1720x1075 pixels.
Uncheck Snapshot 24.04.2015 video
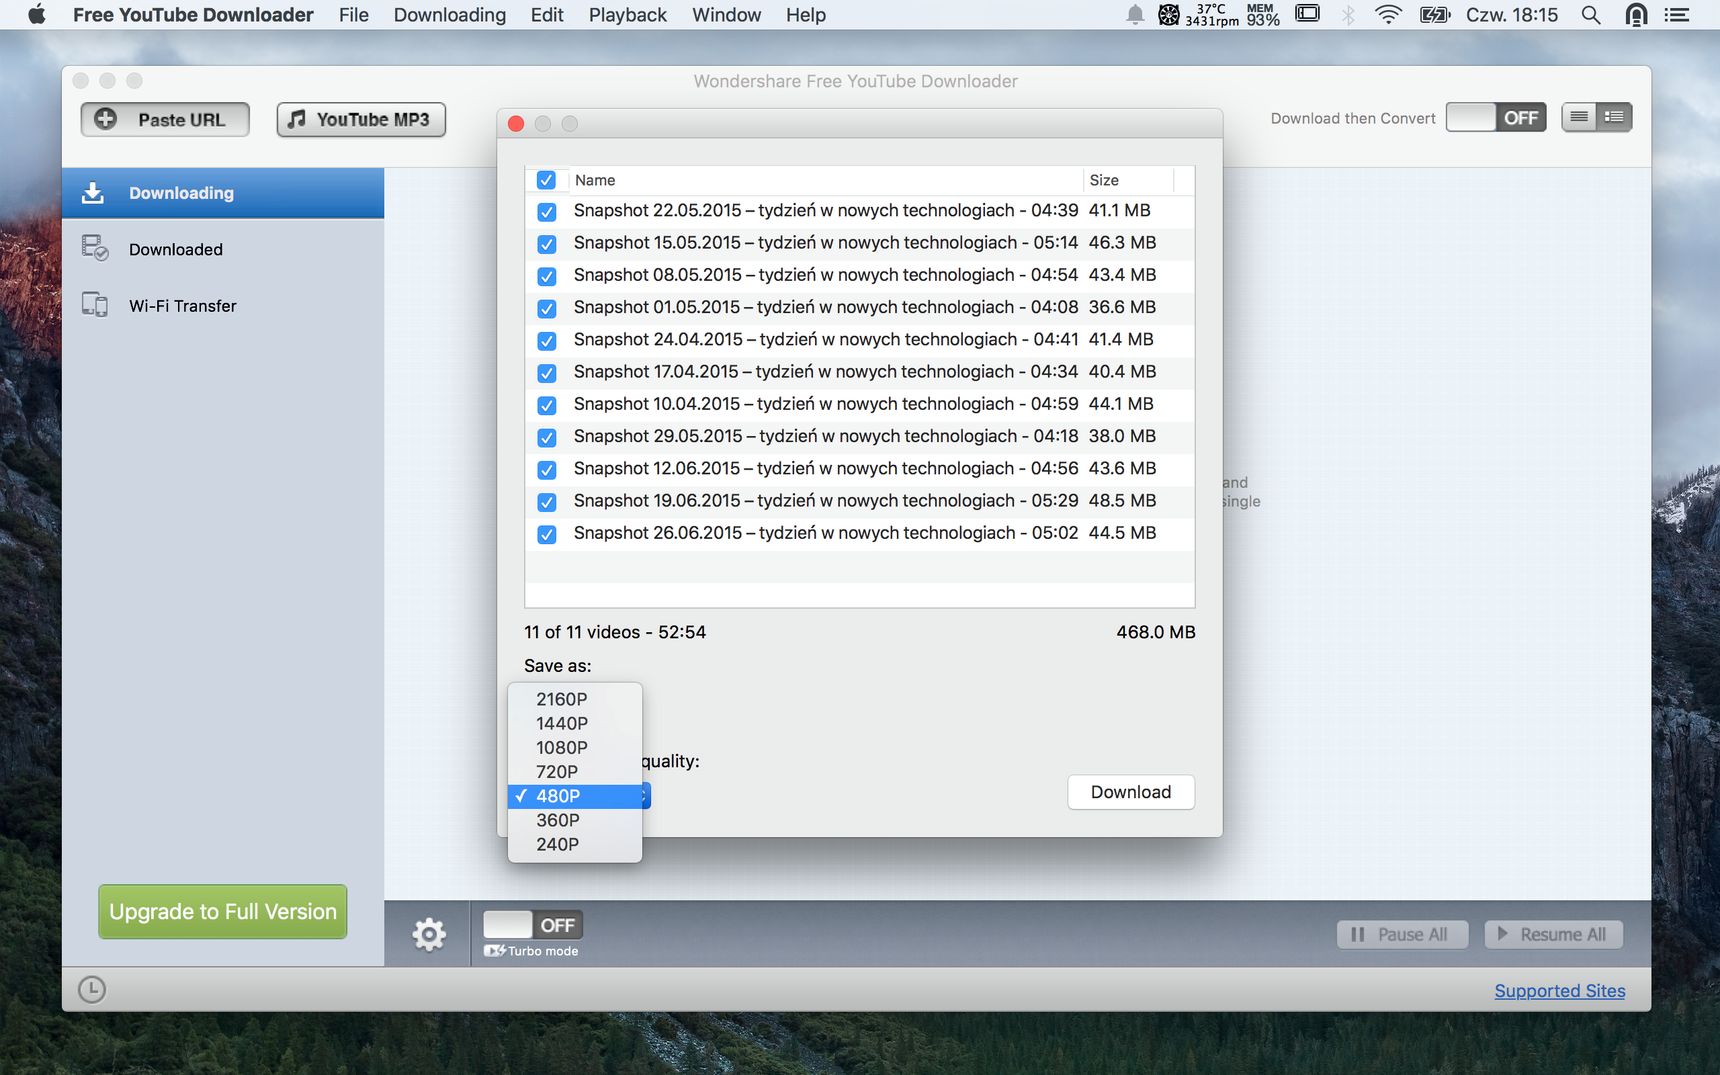[x=547, y=341]
